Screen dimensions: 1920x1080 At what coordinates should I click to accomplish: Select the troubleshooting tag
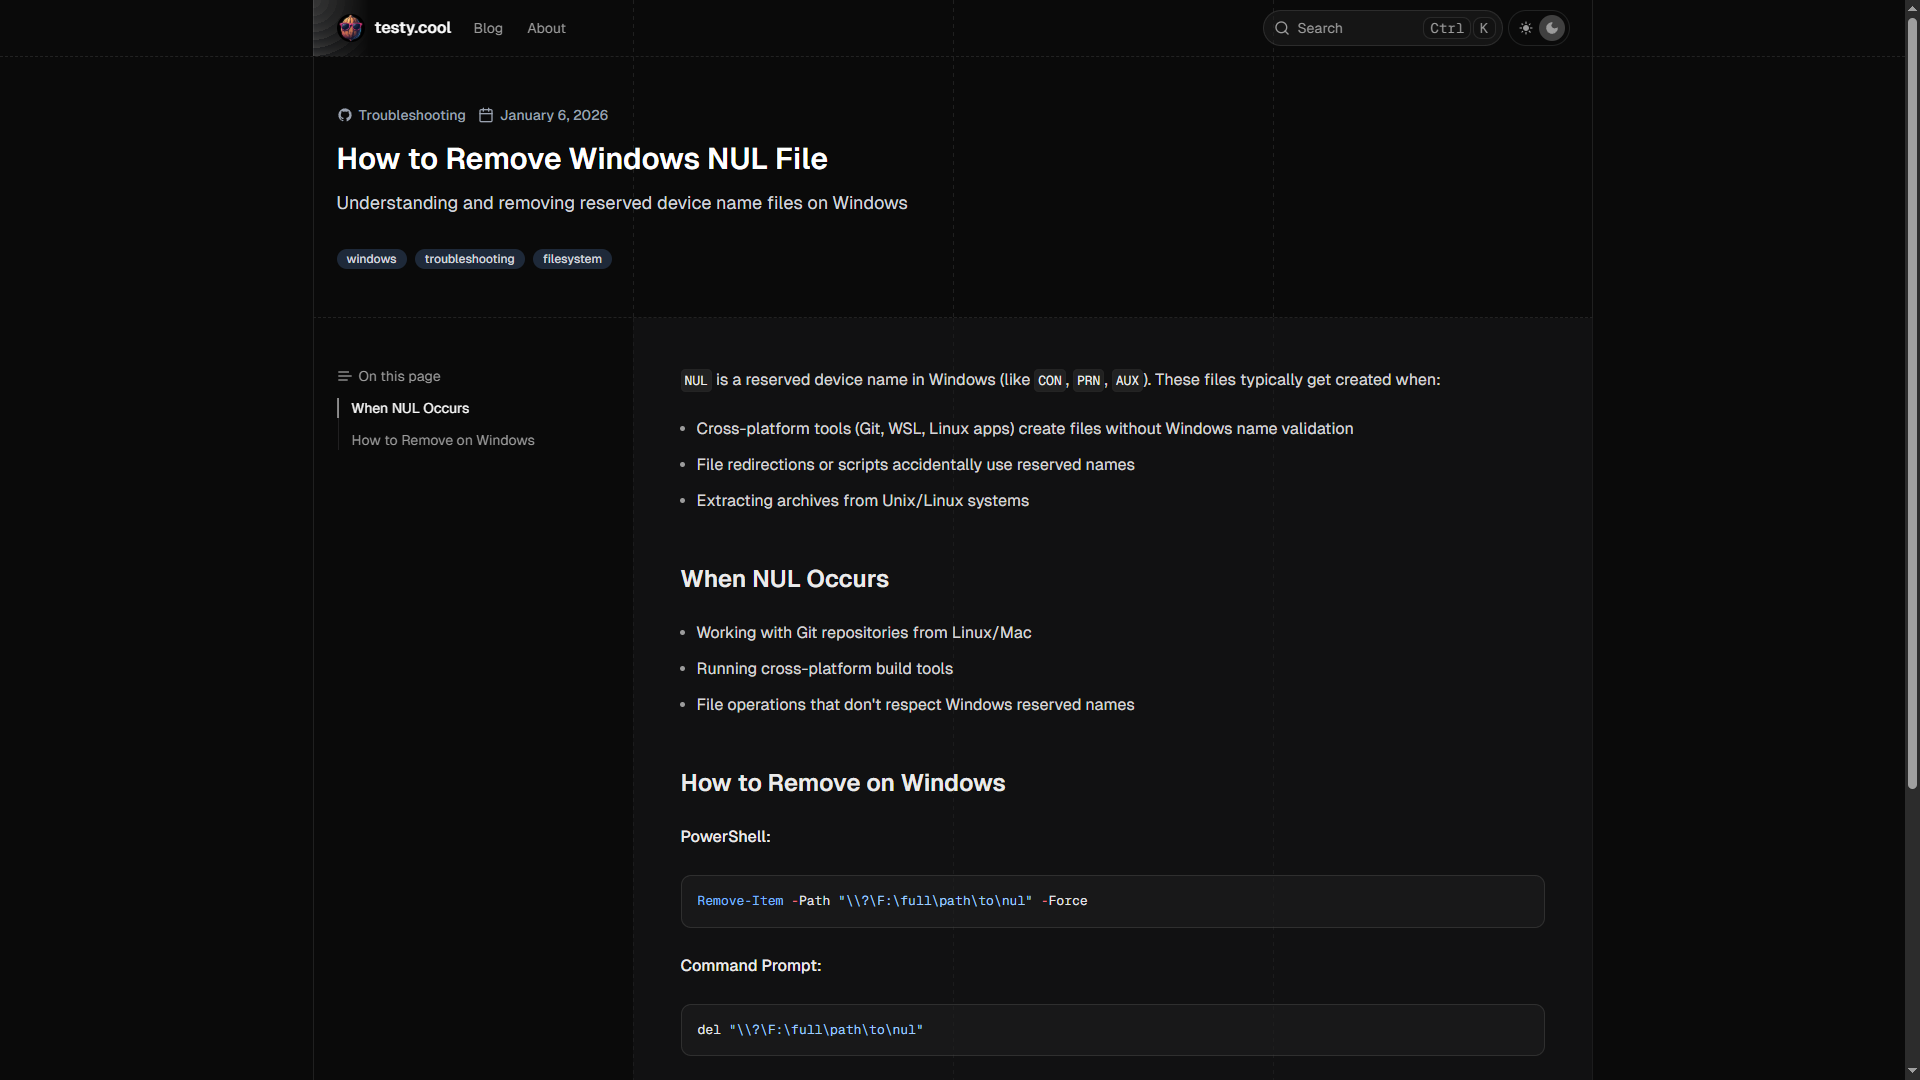pos(469,259)
